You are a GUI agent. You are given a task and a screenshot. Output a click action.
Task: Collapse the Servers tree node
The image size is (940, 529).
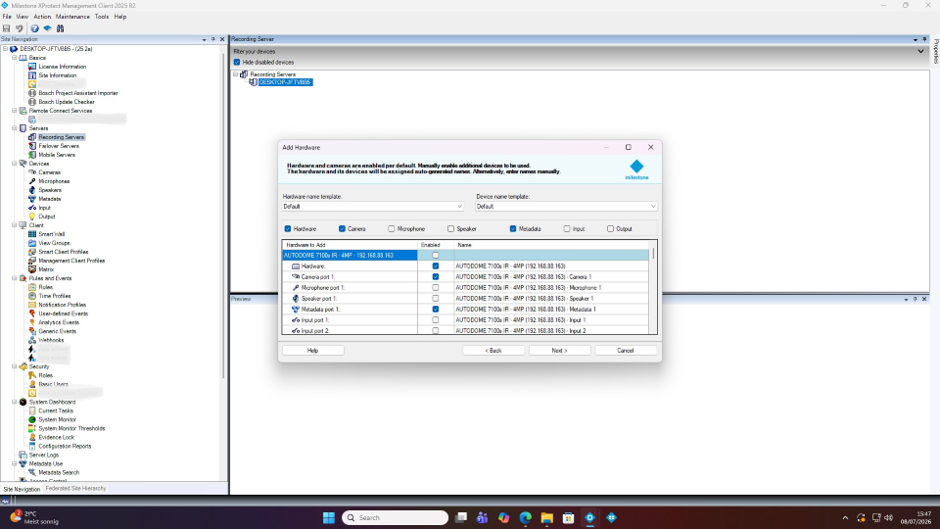[14, 128]
